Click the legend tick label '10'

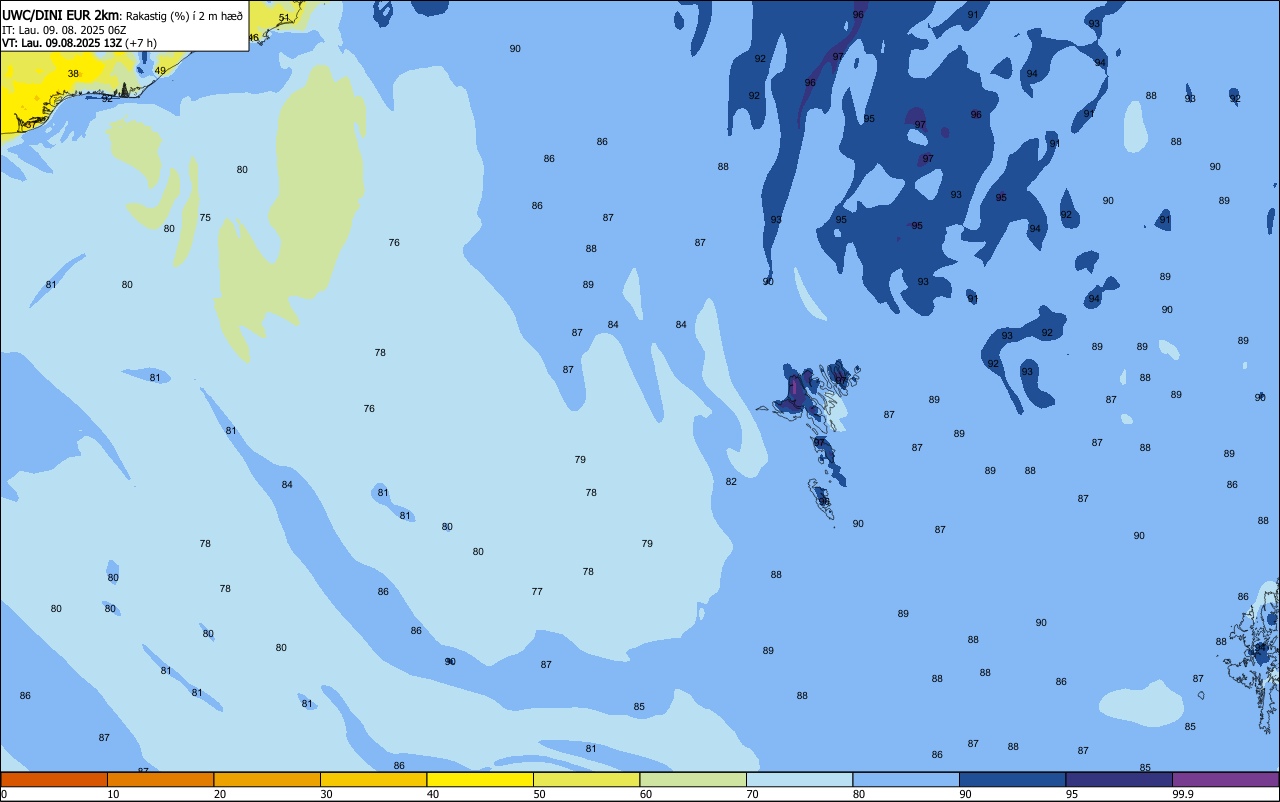113,794
